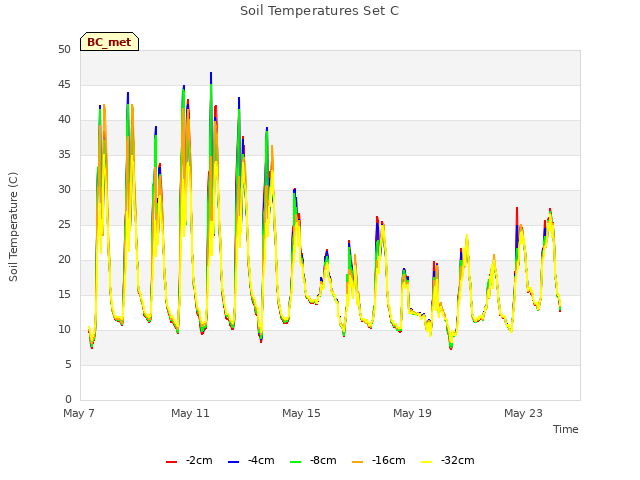
Task: Click the May 15 axis label
Action: 301,413
